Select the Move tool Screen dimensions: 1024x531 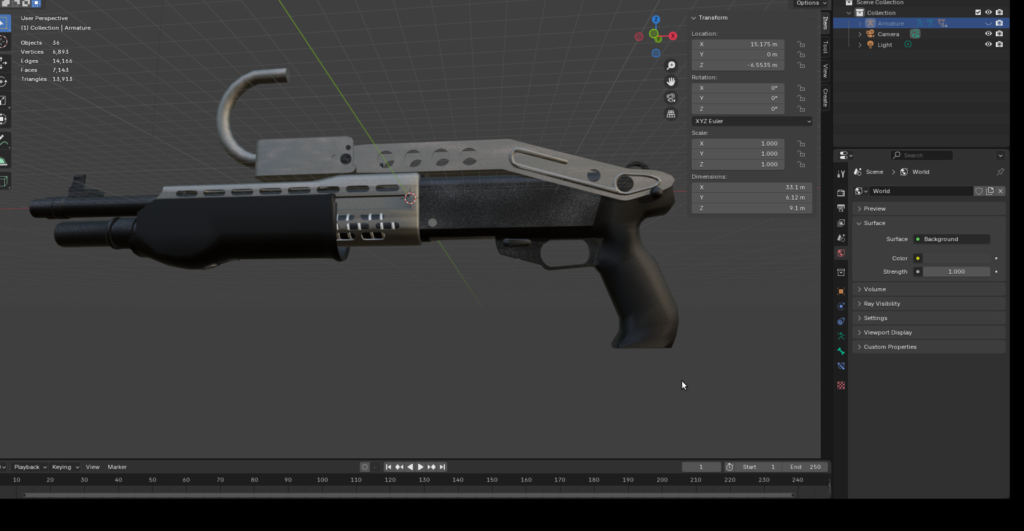click(x=4, y=62)
